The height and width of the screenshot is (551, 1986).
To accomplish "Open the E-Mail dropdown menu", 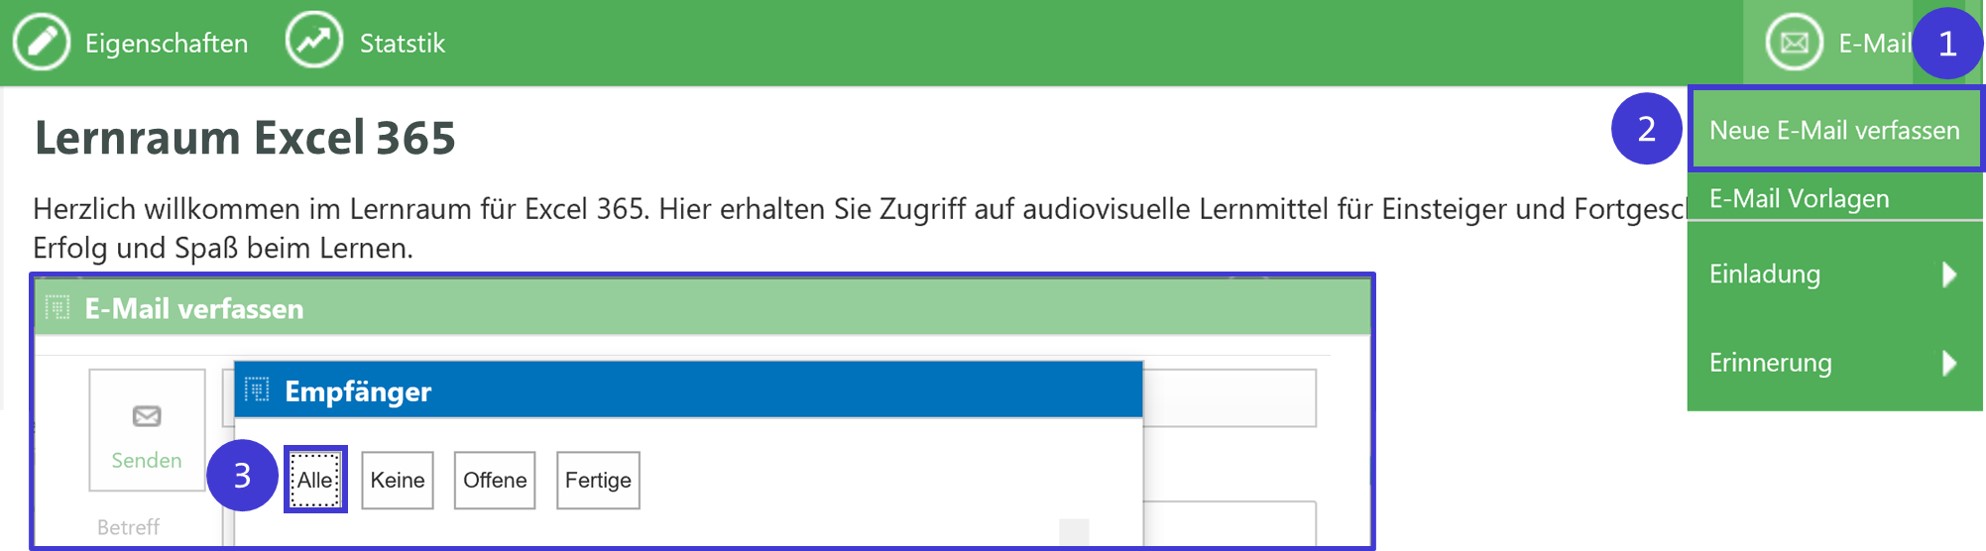I will 1838,43.
